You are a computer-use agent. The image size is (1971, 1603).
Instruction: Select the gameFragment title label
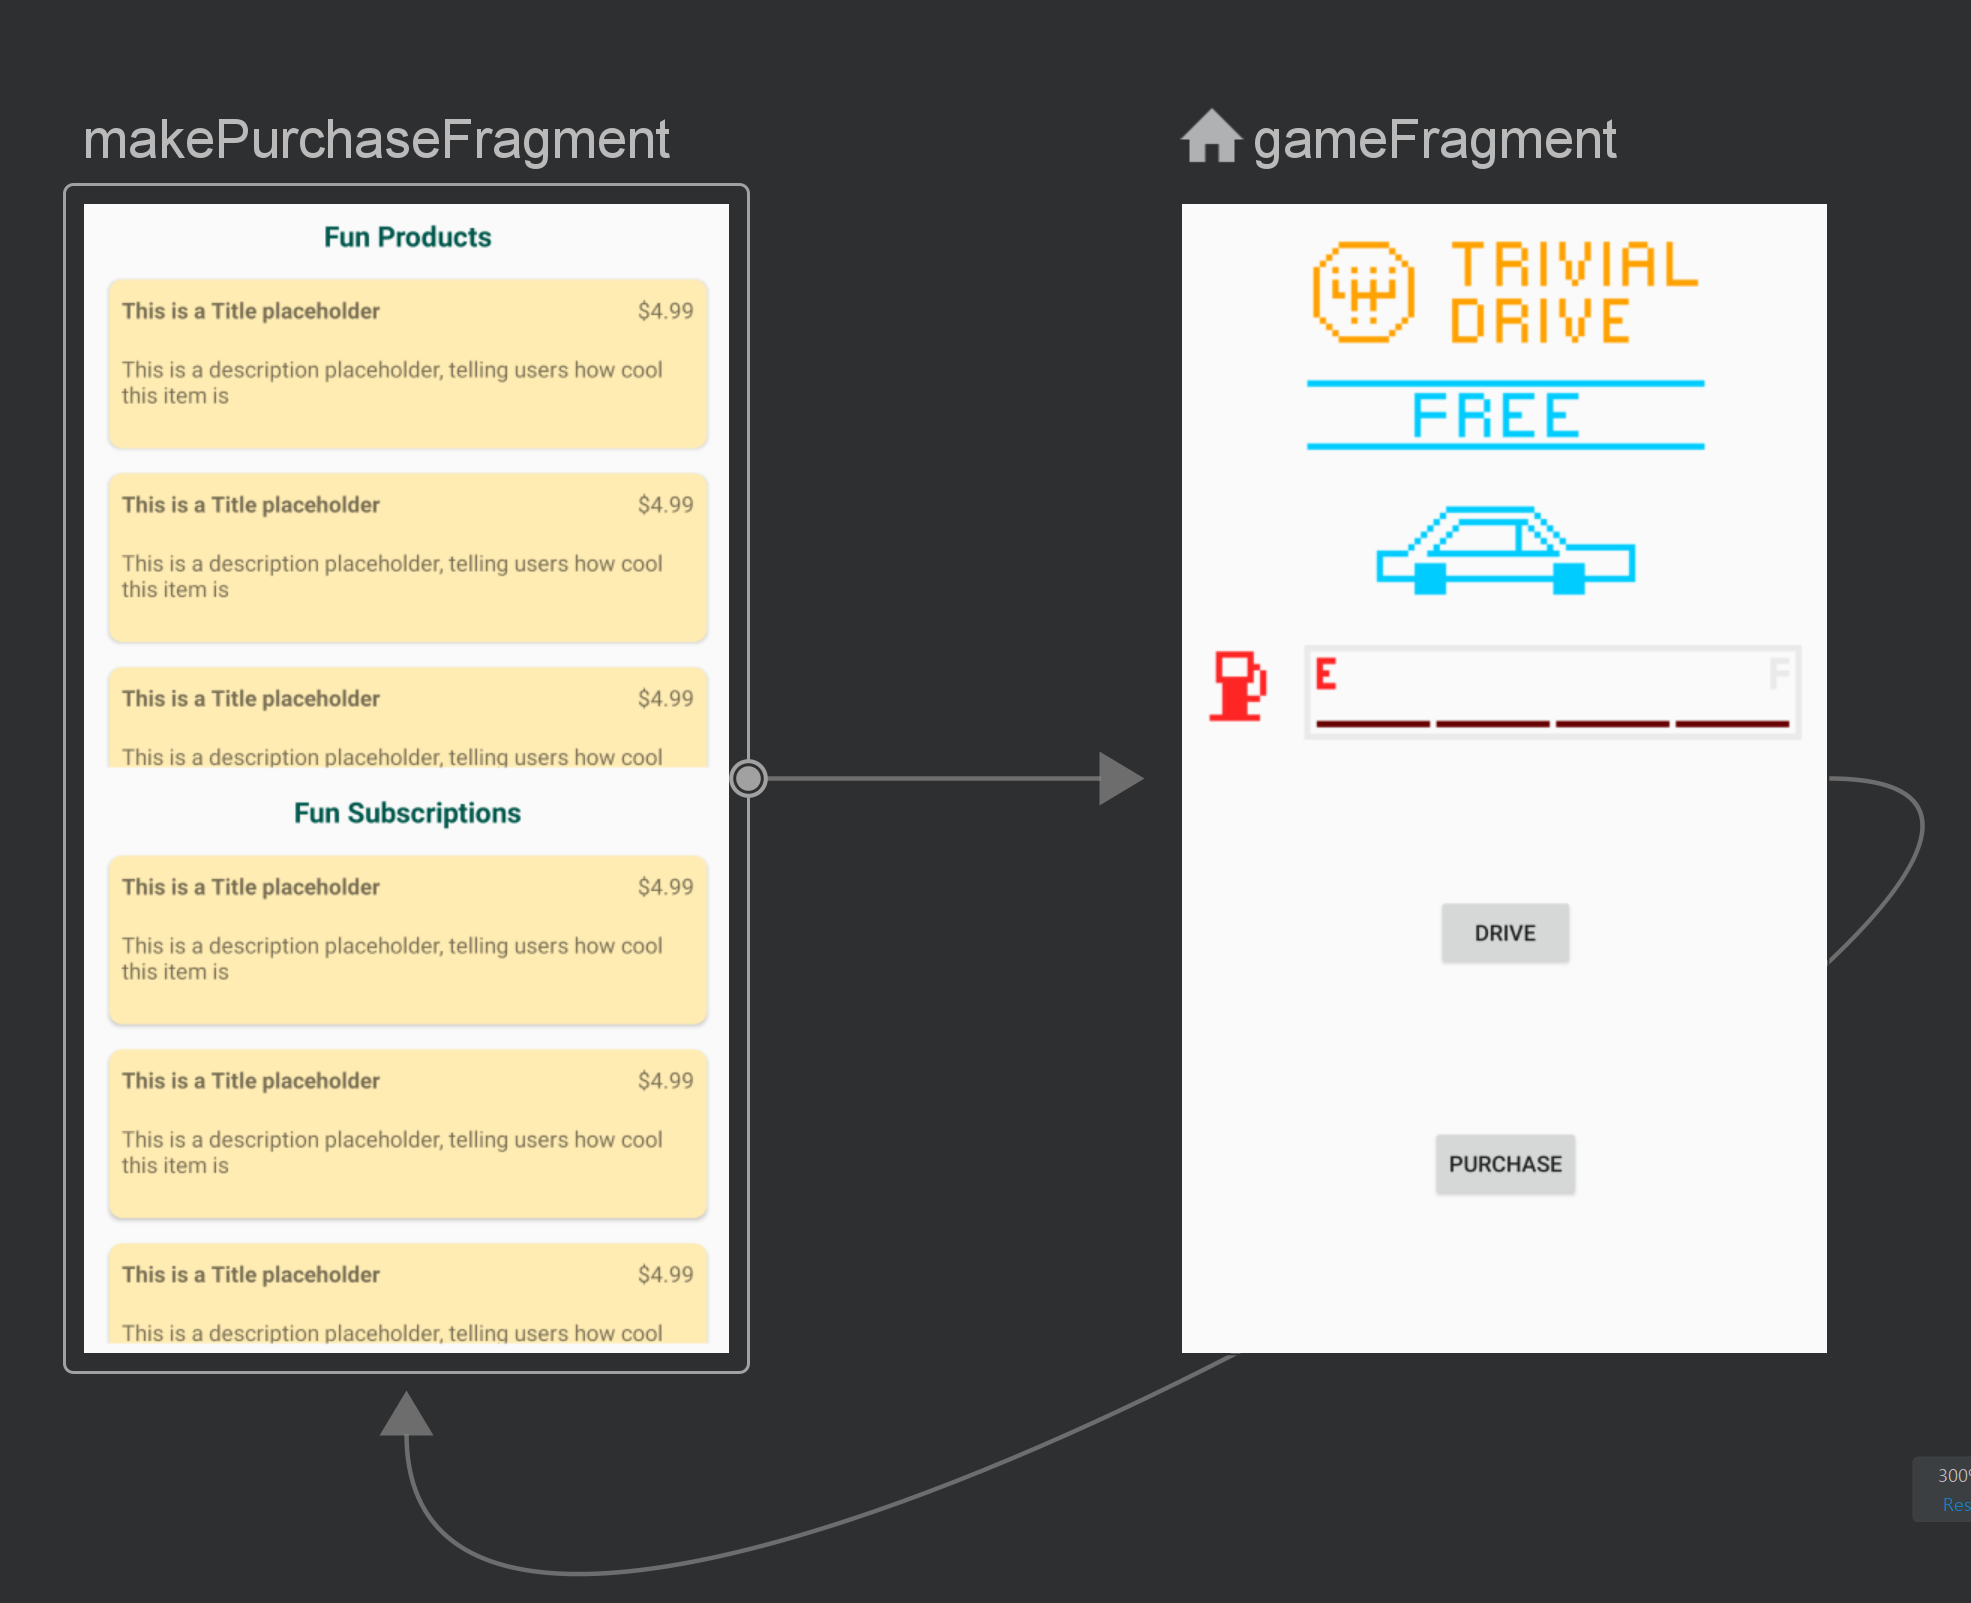(x=1434, y=139)
